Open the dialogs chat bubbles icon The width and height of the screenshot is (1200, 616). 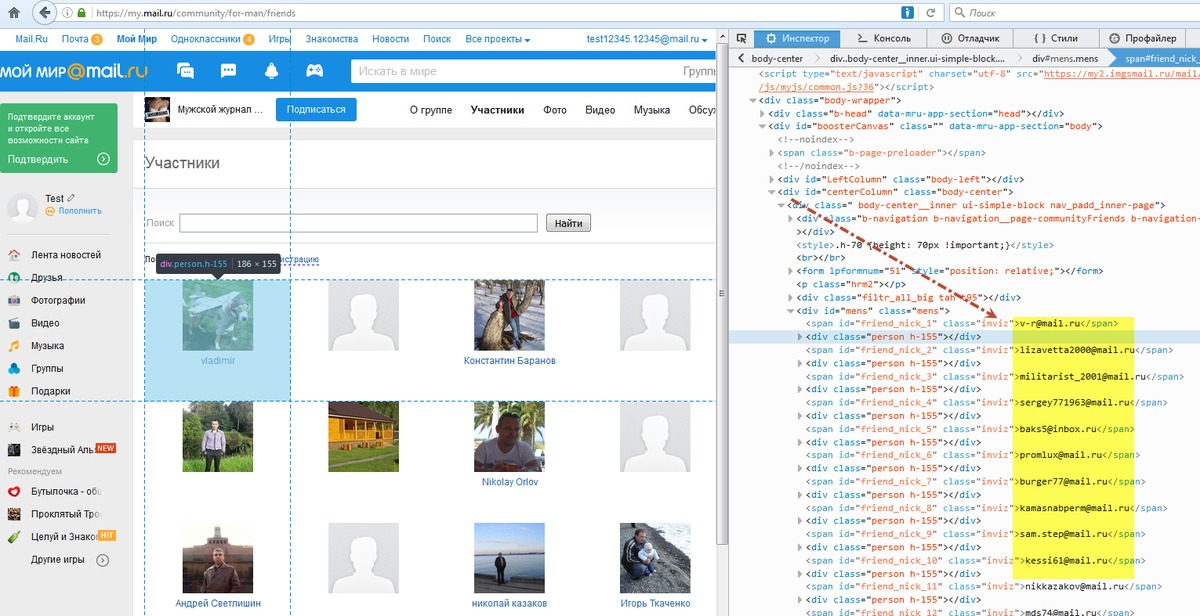coord(185,71)
